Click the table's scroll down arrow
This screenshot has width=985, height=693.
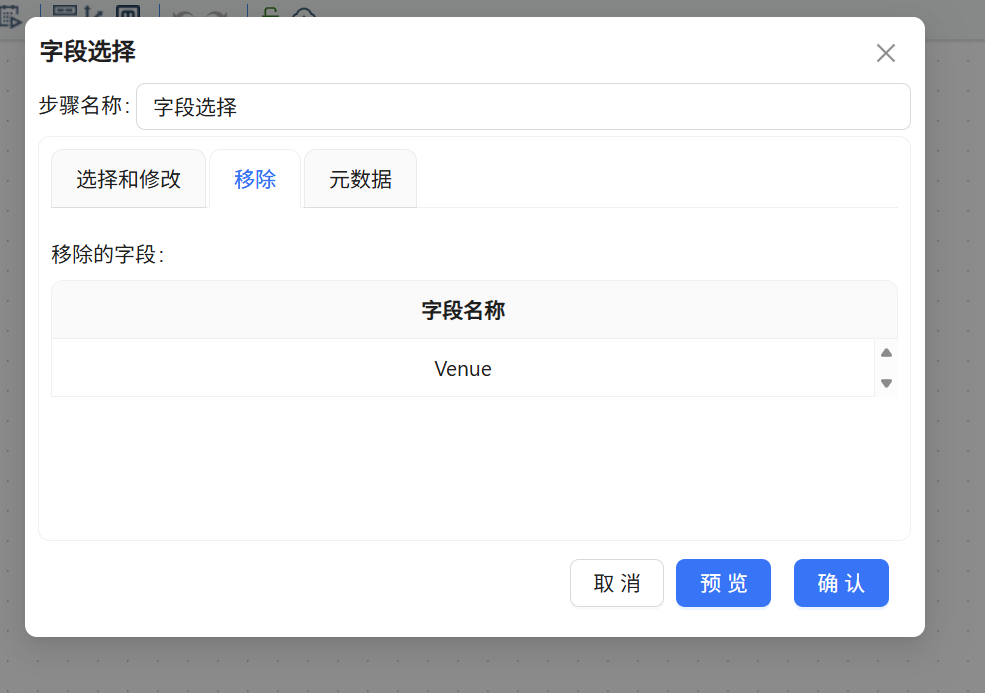pos(886,383)
